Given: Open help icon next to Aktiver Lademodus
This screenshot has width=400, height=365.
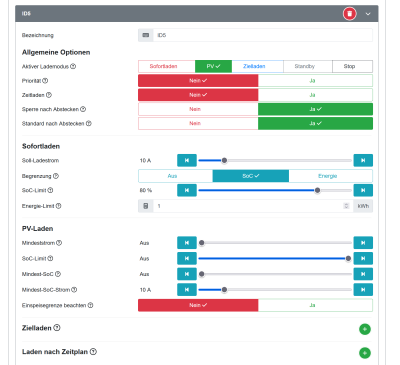Looking at the screenshot, I should coord(73,66).
